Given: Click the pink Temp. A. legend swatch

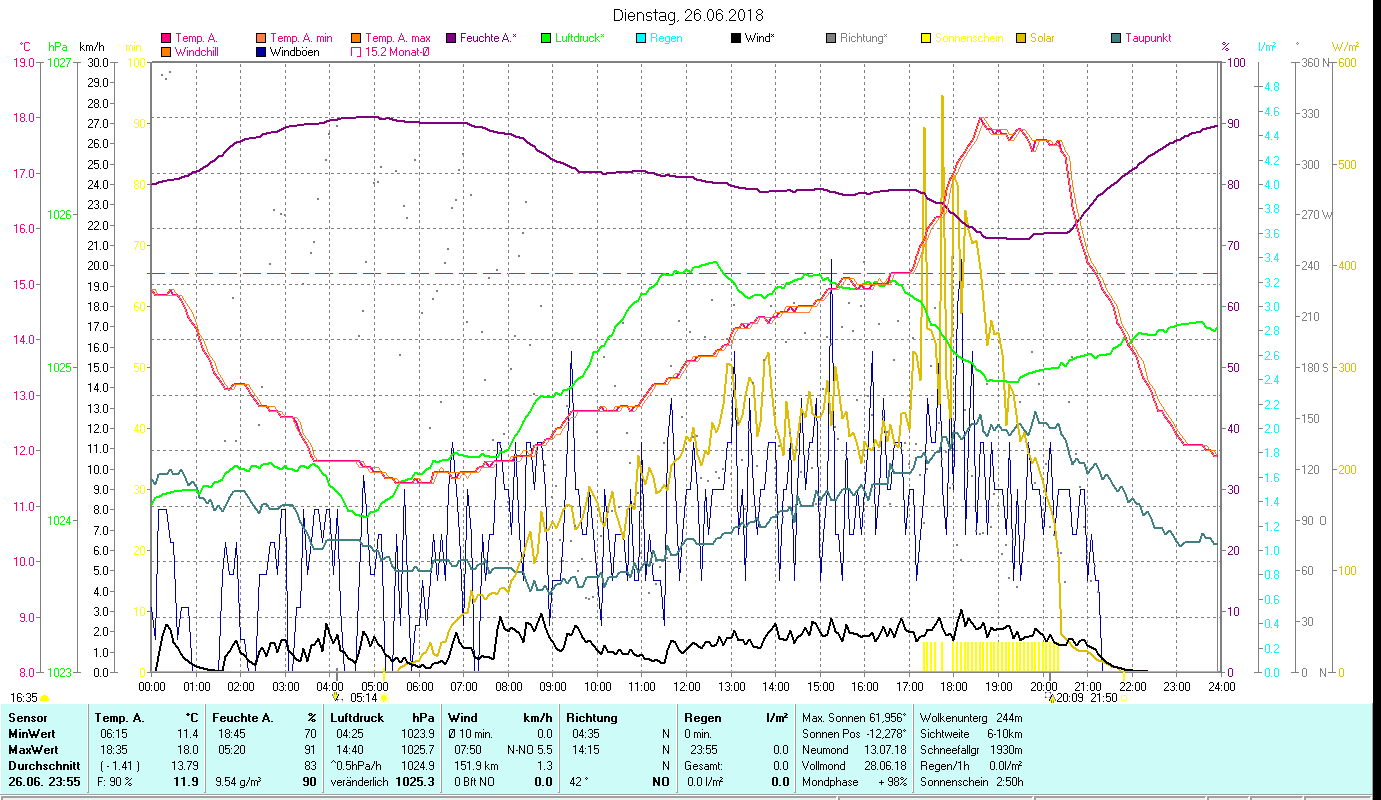Looking at the screenshot, I should pyautogui.click(x=166, y=38).
